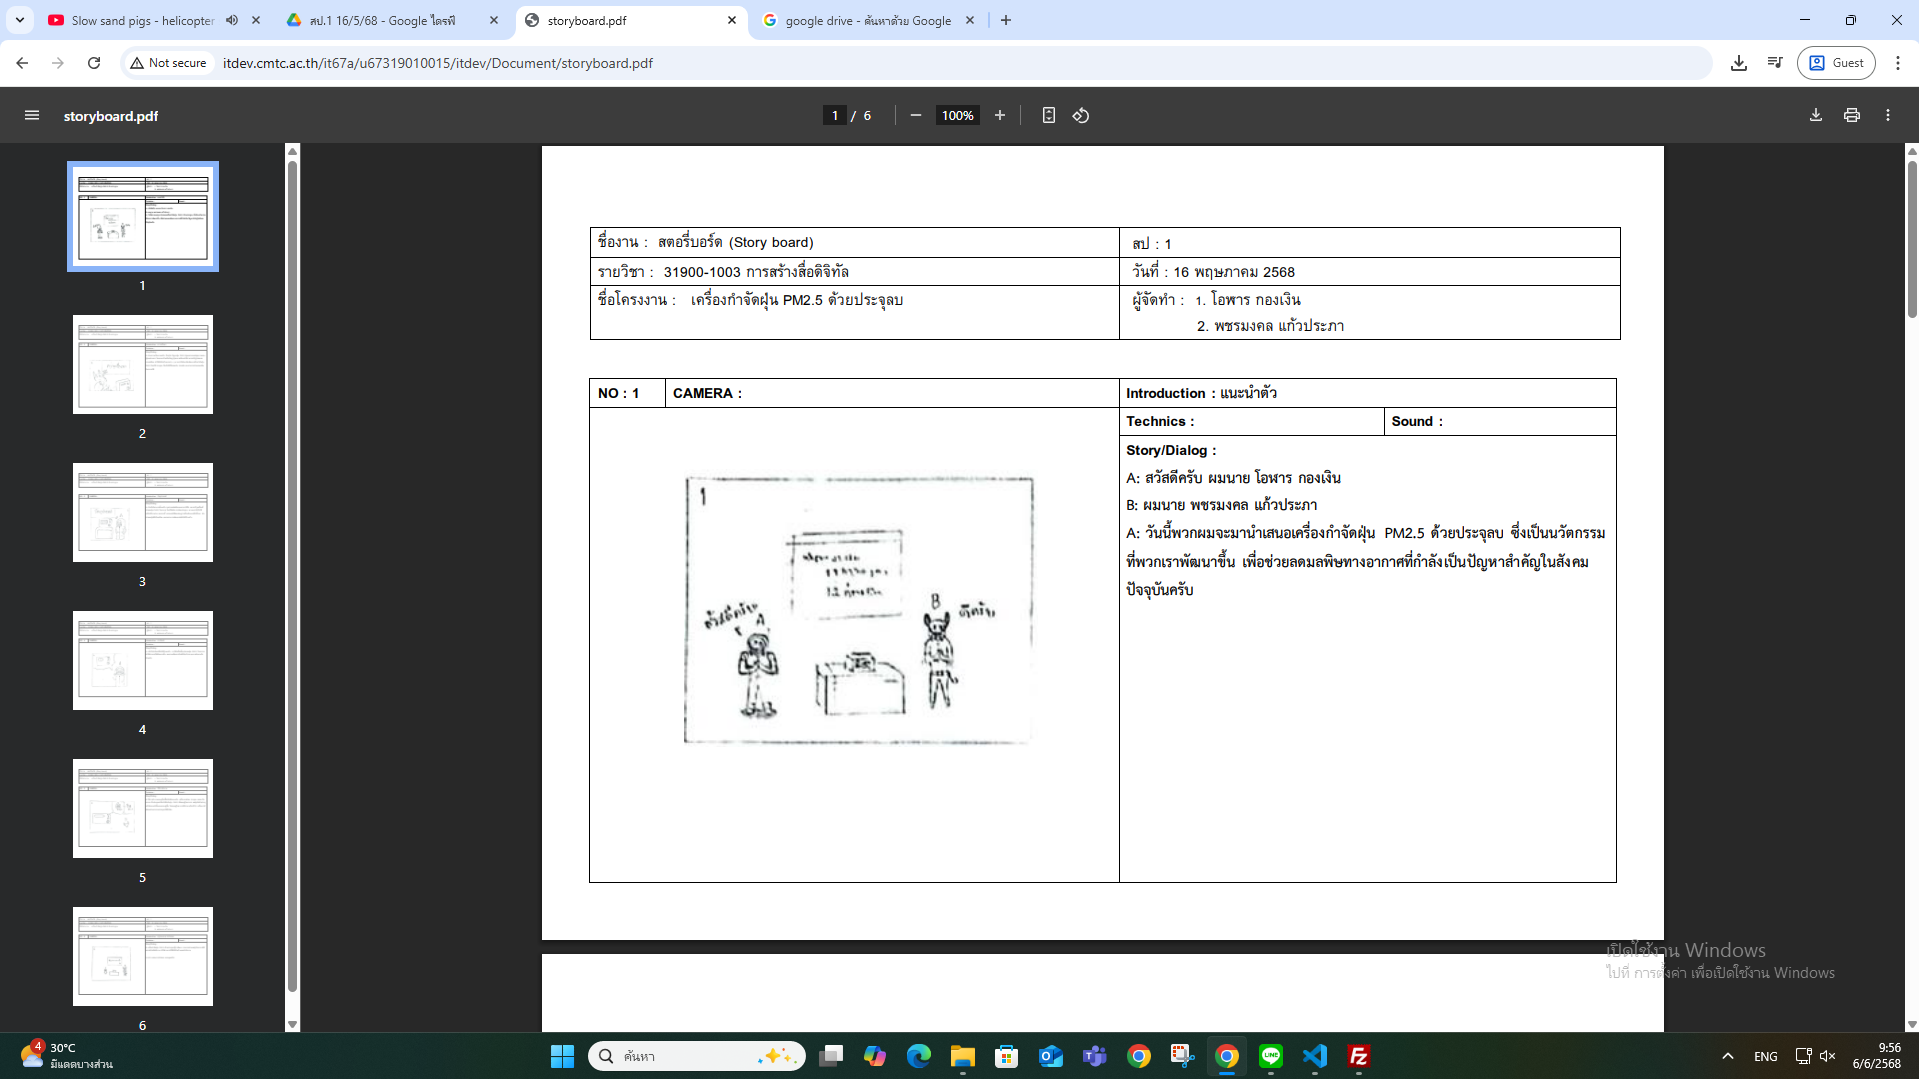Click the zoom out minus button
Viewport: 1919px width, 1079px height.
coord(915,115)
